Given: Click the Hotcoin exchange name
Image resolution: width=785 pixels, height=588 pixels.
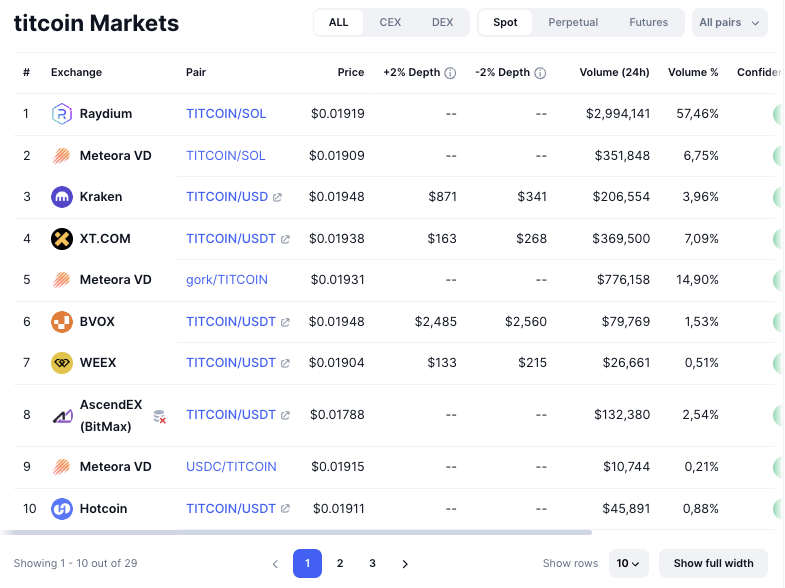Looking at the screenshot, I should pos(104,509).
